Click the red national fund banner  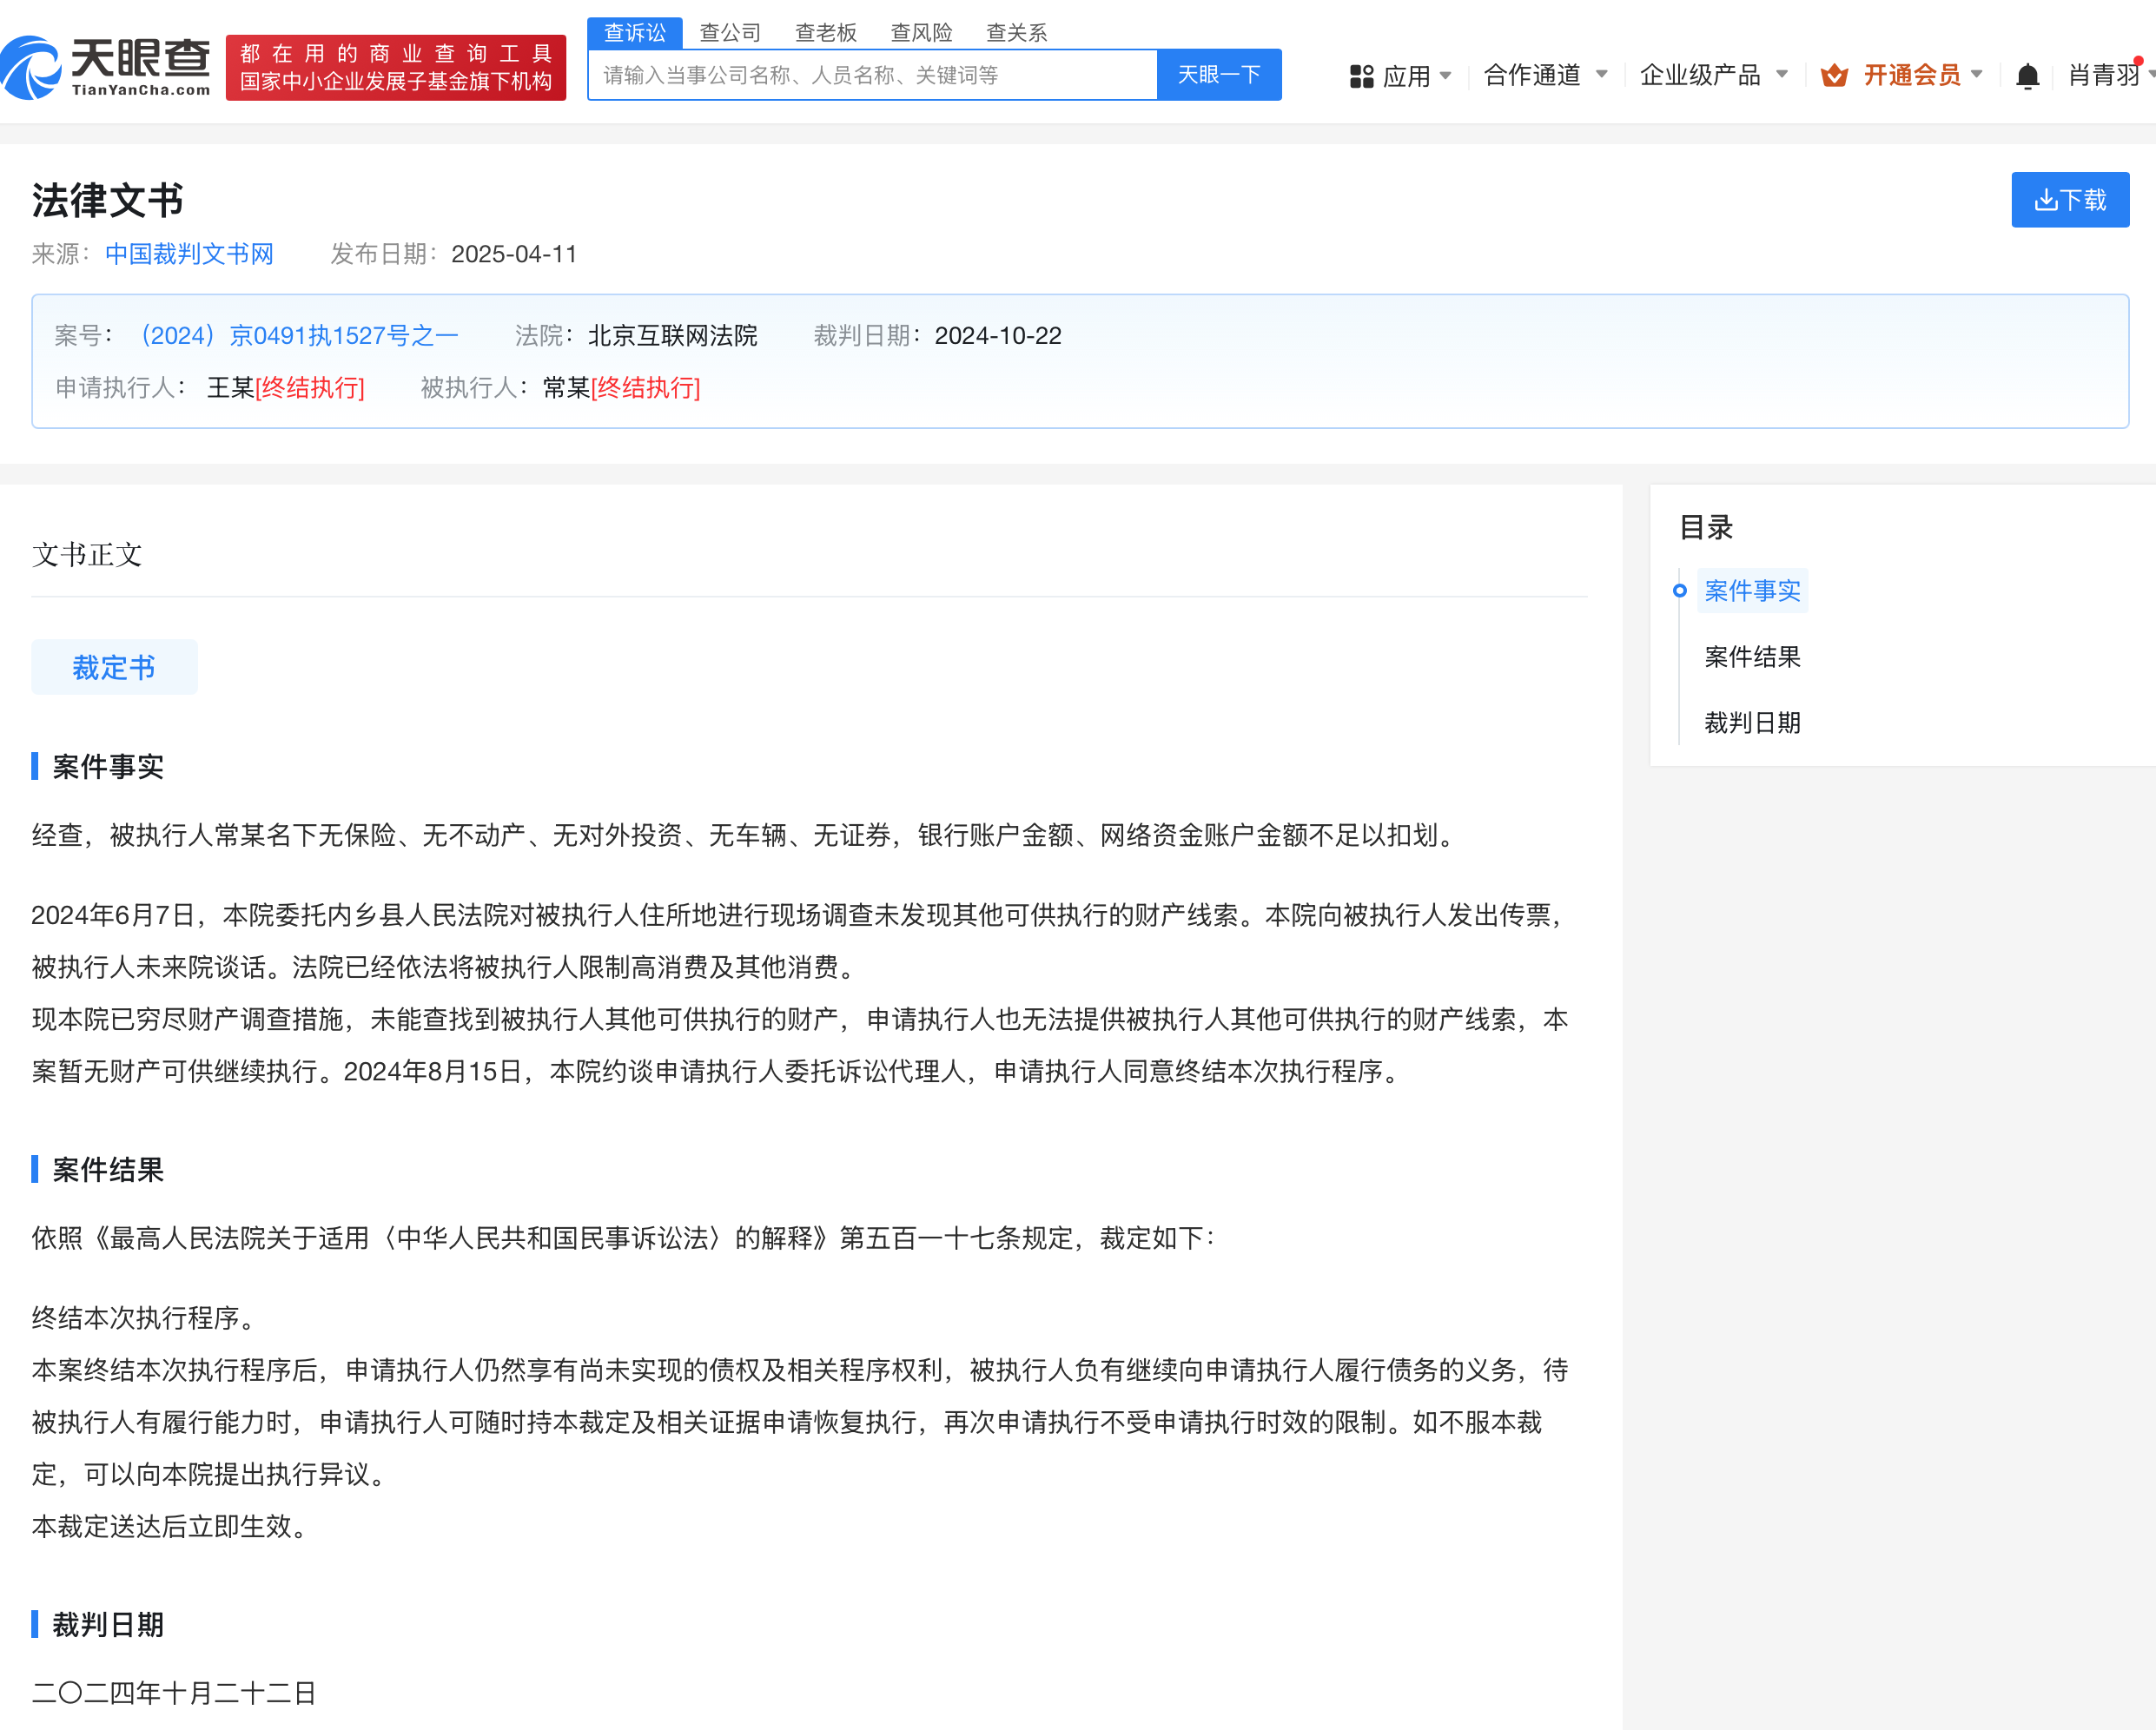[x=396, y=67]
